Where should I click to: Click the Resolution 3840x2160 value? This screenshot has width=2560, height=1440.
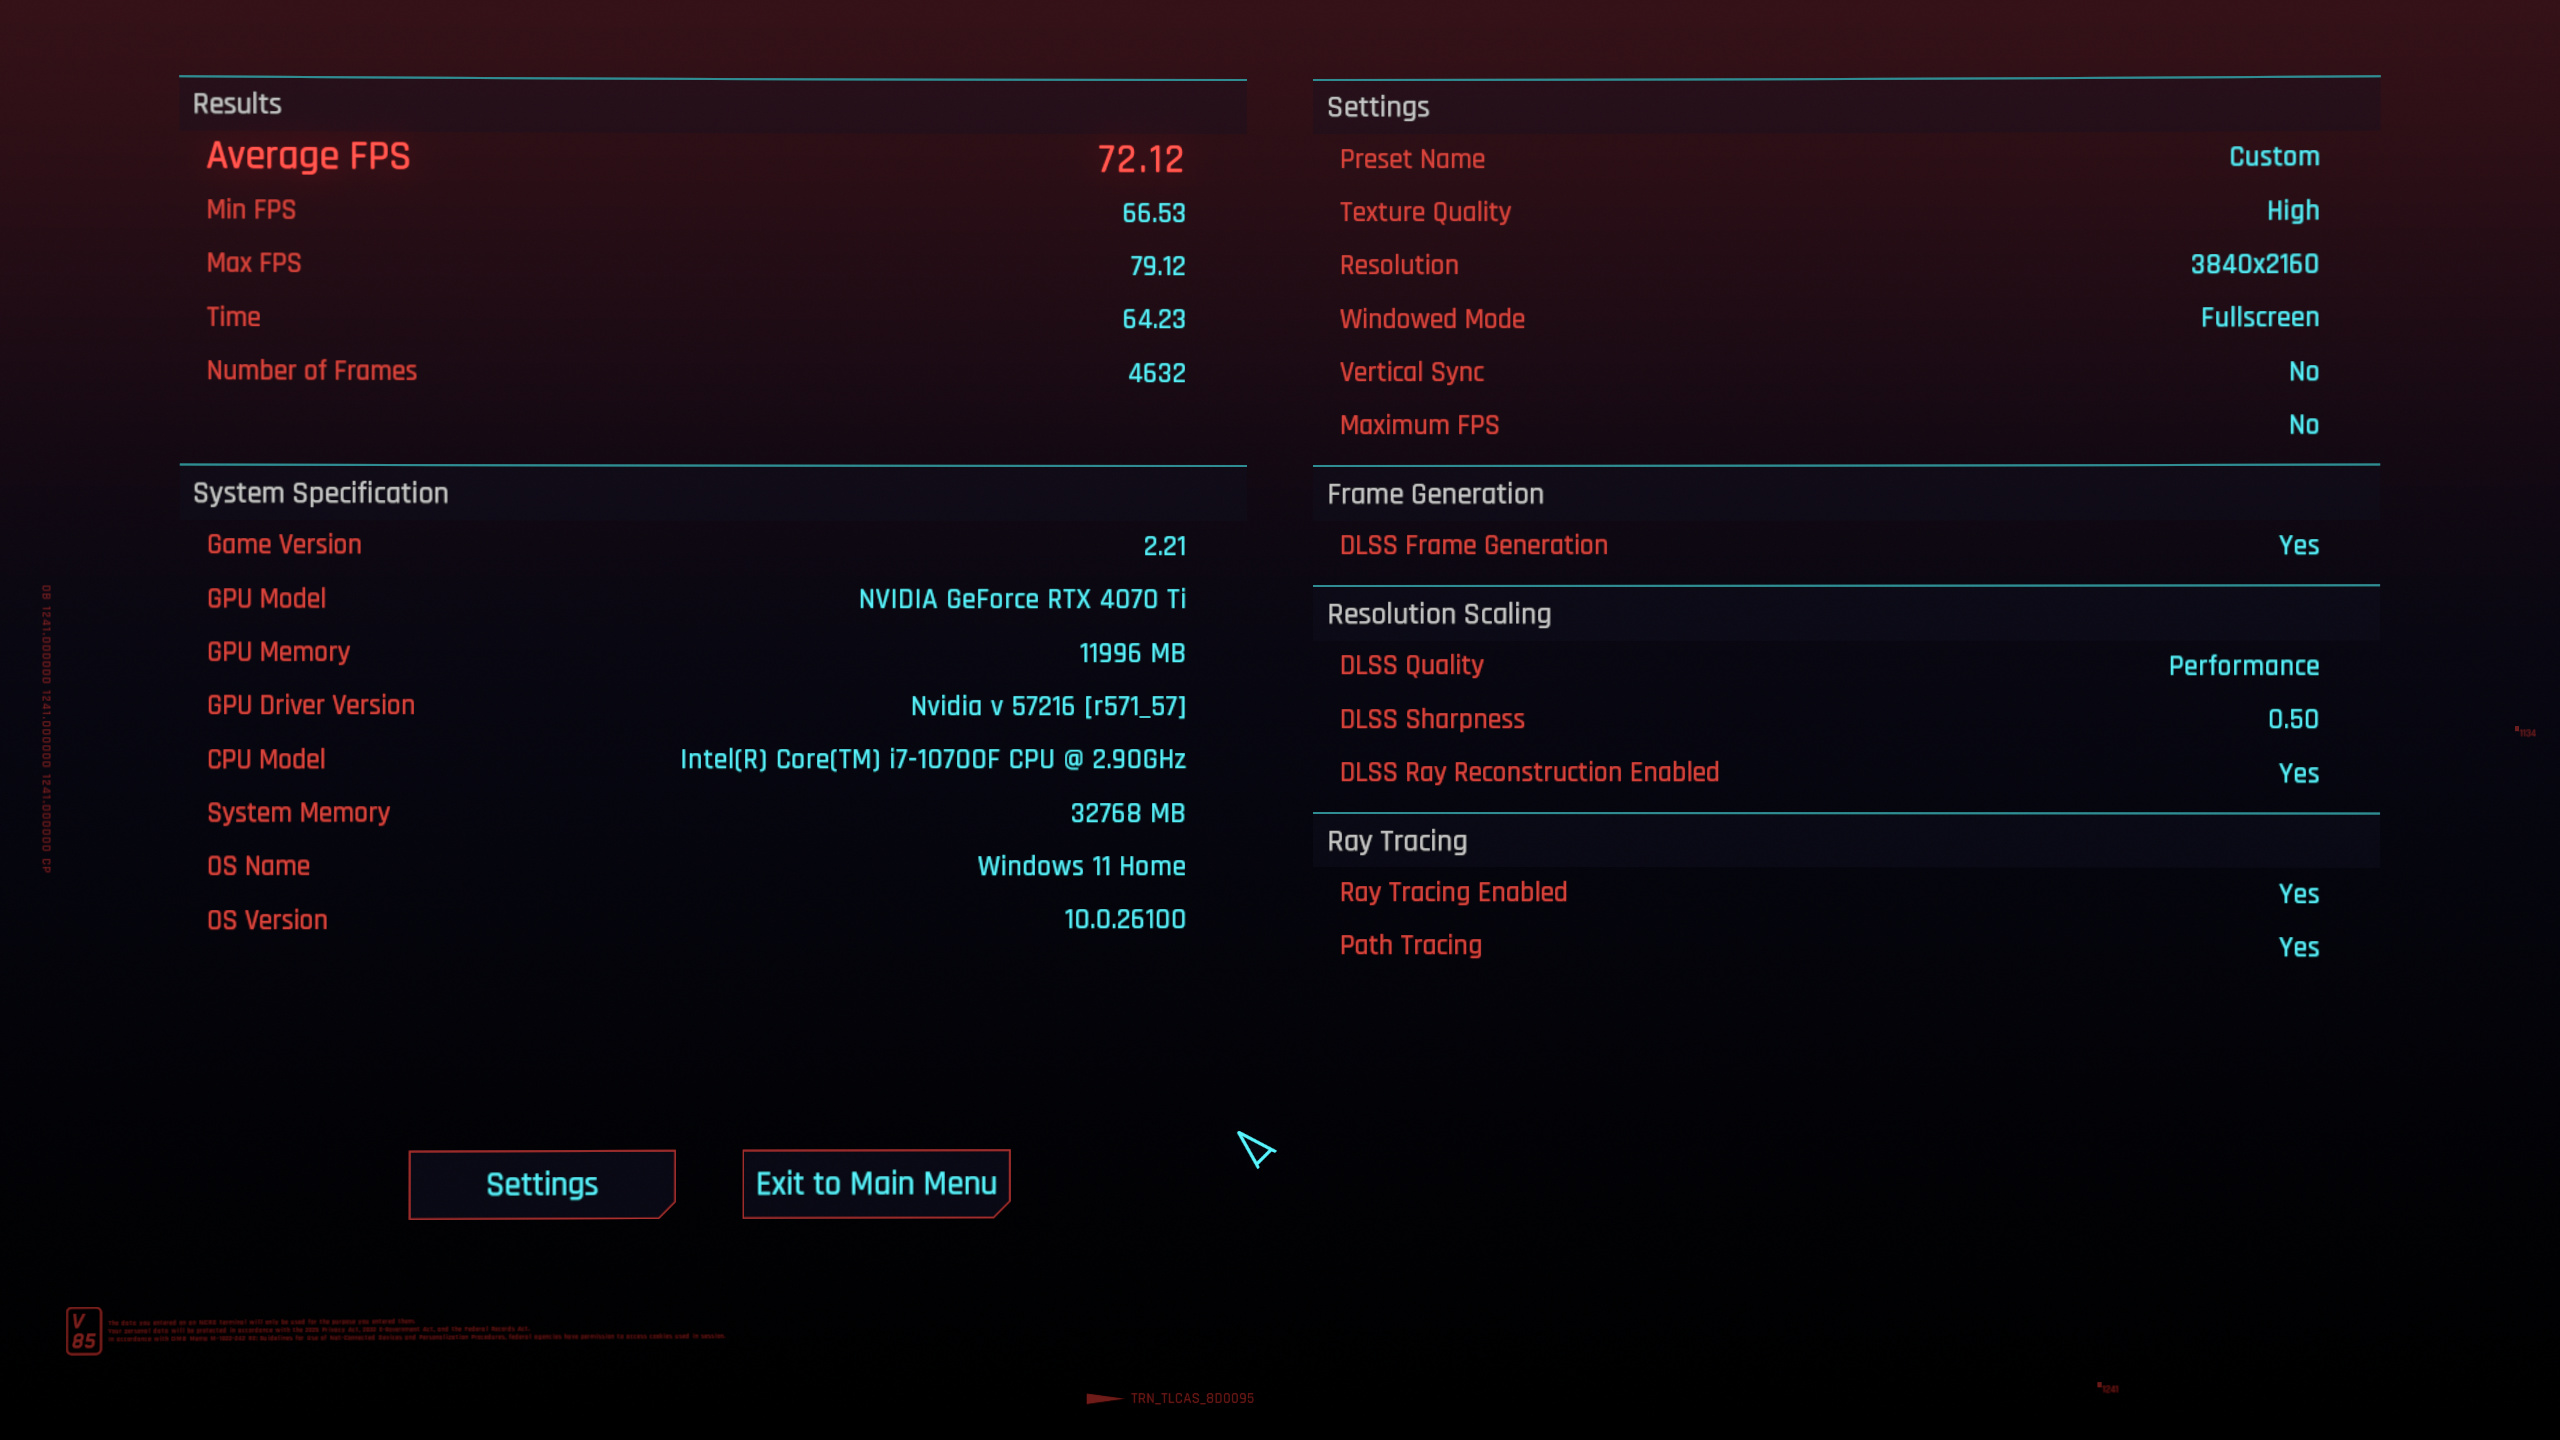click(2254, 265)
